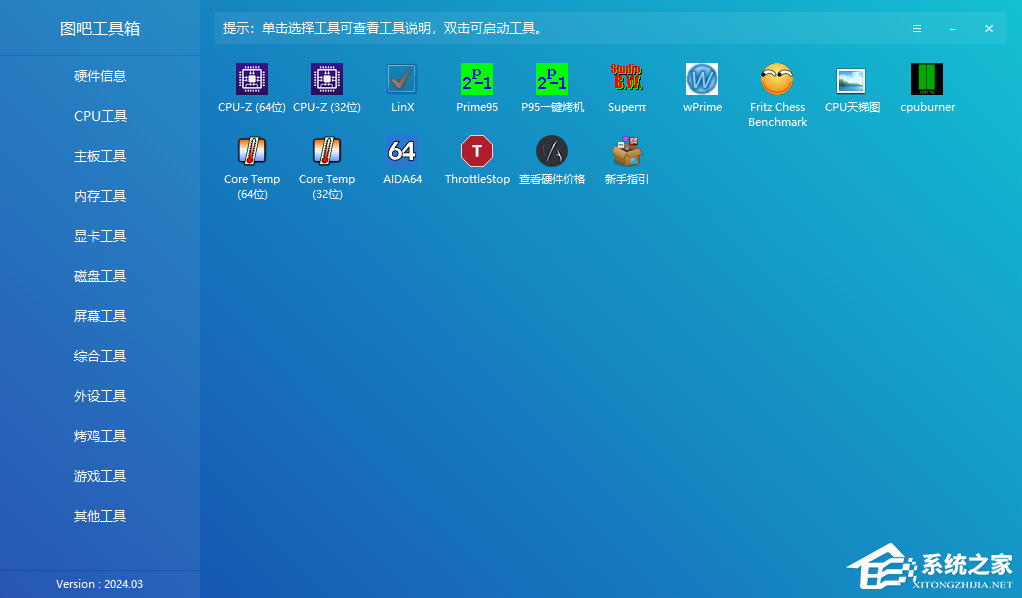Image resolution: width=1022 pixels, height=598 pixels.
Task: Click the cpuburner icon
Action: click(927, 79)
